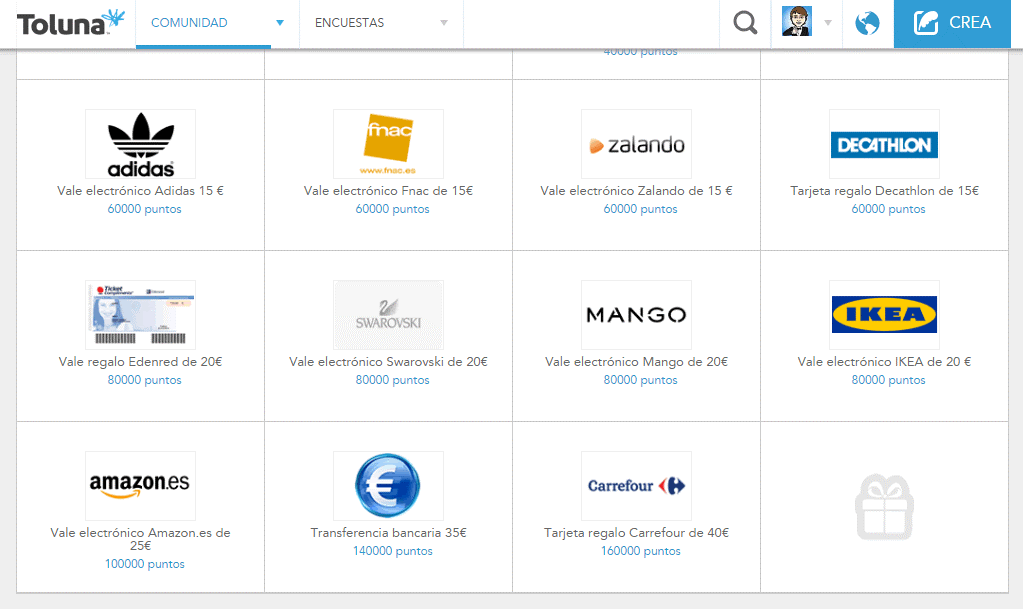This screenshot has width=1023, height=609.
Task: Click '60000 puntos' under Decathlon
Action: pos(888,209)
